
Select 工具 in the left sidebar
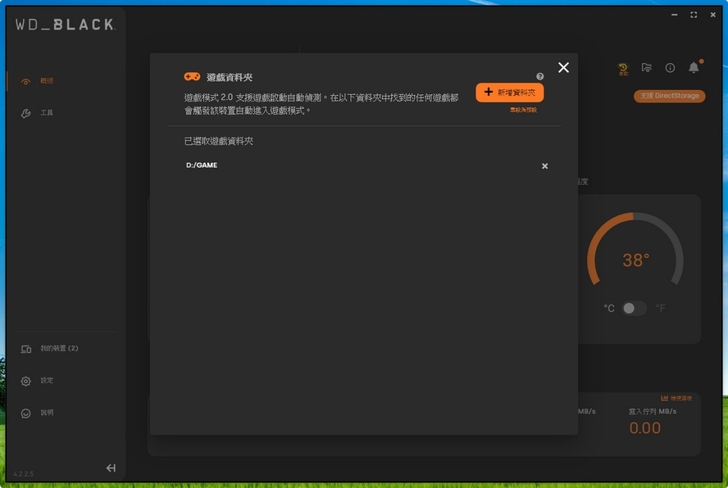(46, 113)
